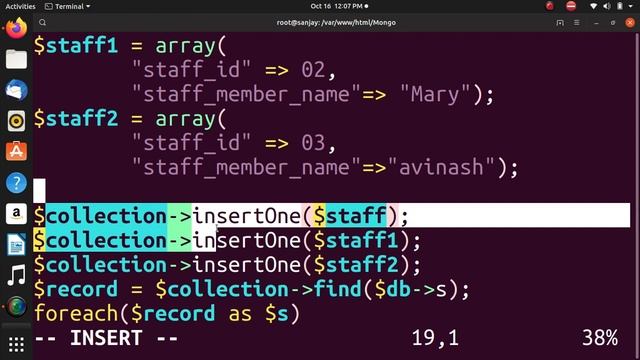The width and height of the screenshot is (640, 360).
Task: Open the terminal hamburger menu
Action: 577,22
